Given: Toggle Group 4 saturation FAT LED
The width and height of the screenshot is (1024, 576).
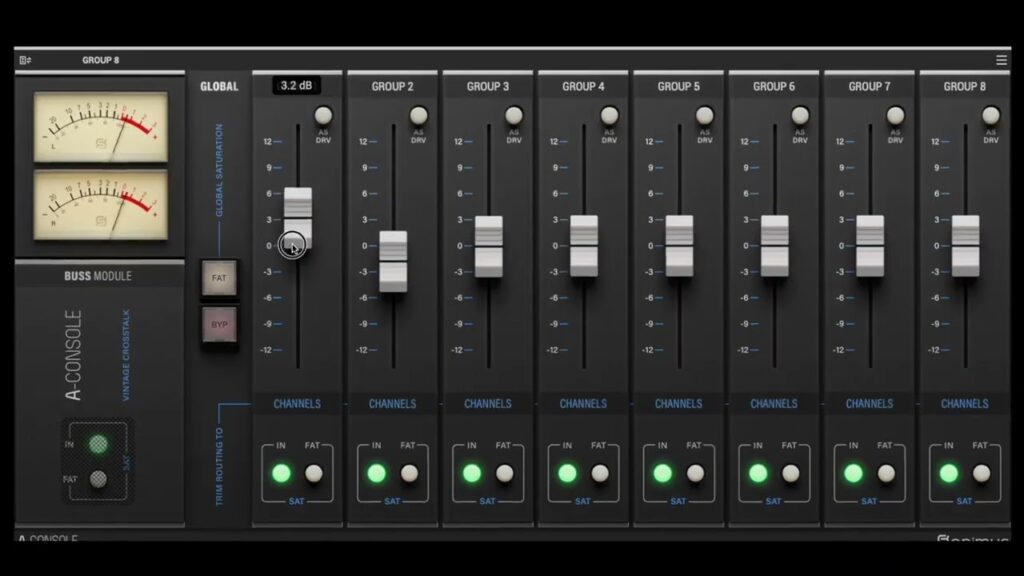Looking at the screenshot, I should [x=600, y=473].
